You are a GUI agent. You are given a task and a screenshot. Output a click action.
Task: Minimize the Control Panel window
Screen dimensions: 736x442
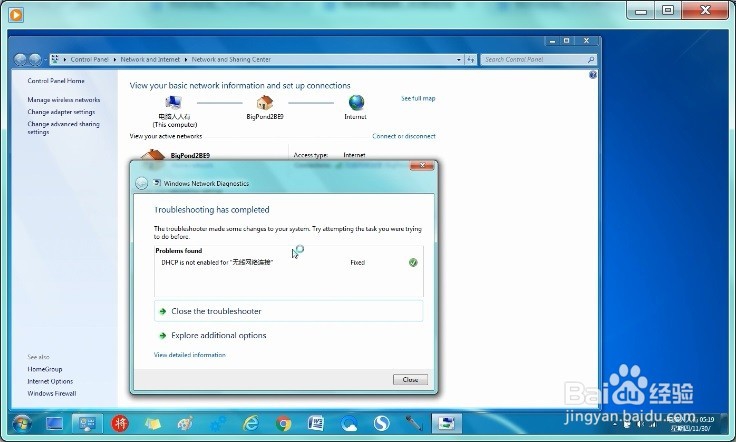[552, 41]
